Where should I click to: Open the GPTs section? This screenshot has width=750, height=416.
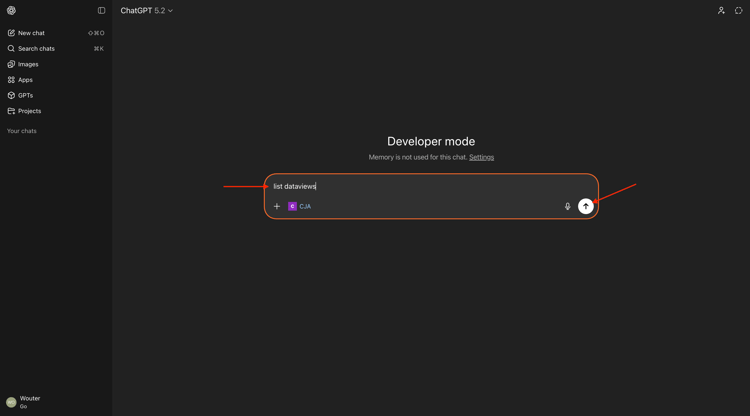tap(56, 95)
